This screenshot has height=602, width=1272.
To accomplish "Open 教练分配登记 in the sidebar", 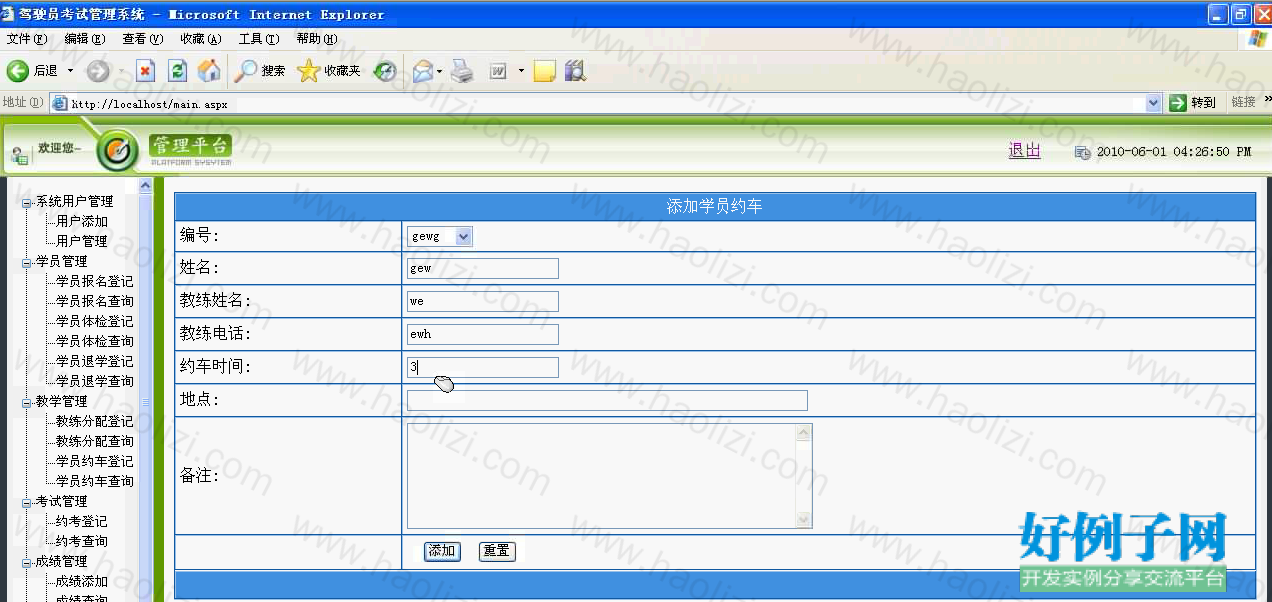I will tap(95, 422).
